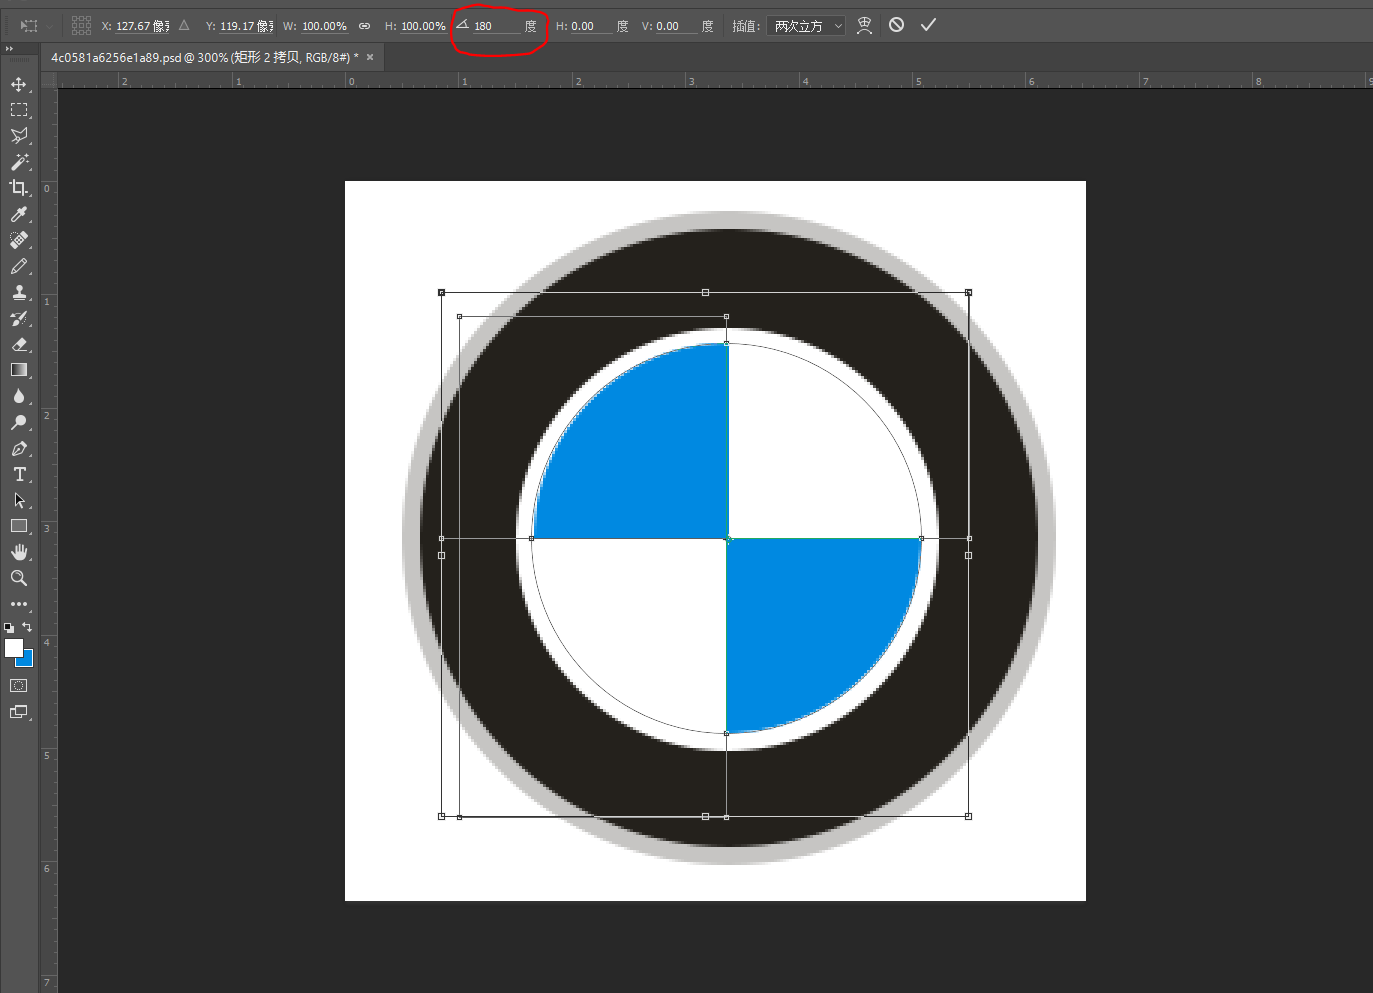The width and height of the screenshot is (1373, 993).
Task: Click the 插值 interpolation label
Action: coord(746,26)
